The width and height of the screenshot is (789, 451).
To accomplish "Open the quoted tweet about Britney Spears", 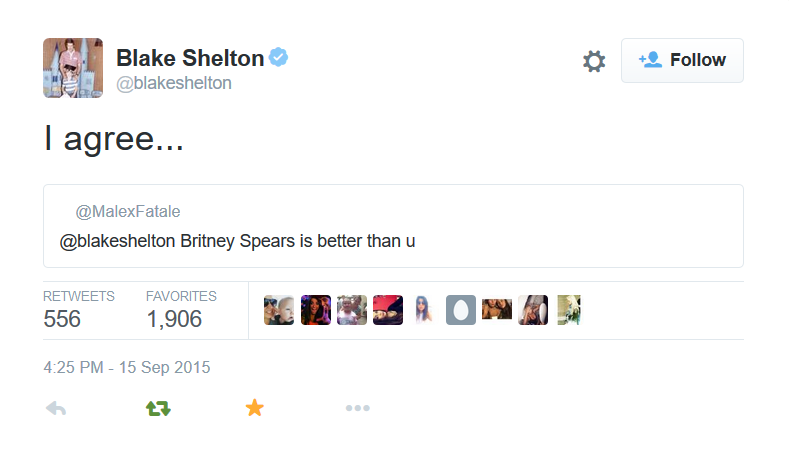I will coord(393,226).
